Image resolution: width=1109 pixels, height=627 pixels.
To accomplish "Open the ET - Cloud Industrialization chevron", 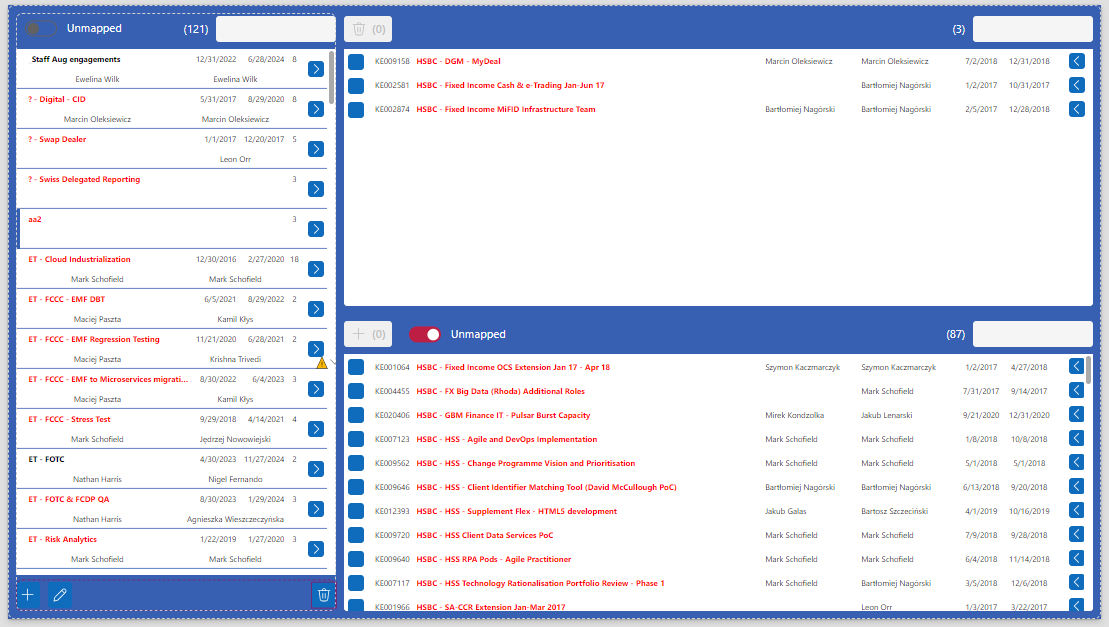I will point(316,269).
